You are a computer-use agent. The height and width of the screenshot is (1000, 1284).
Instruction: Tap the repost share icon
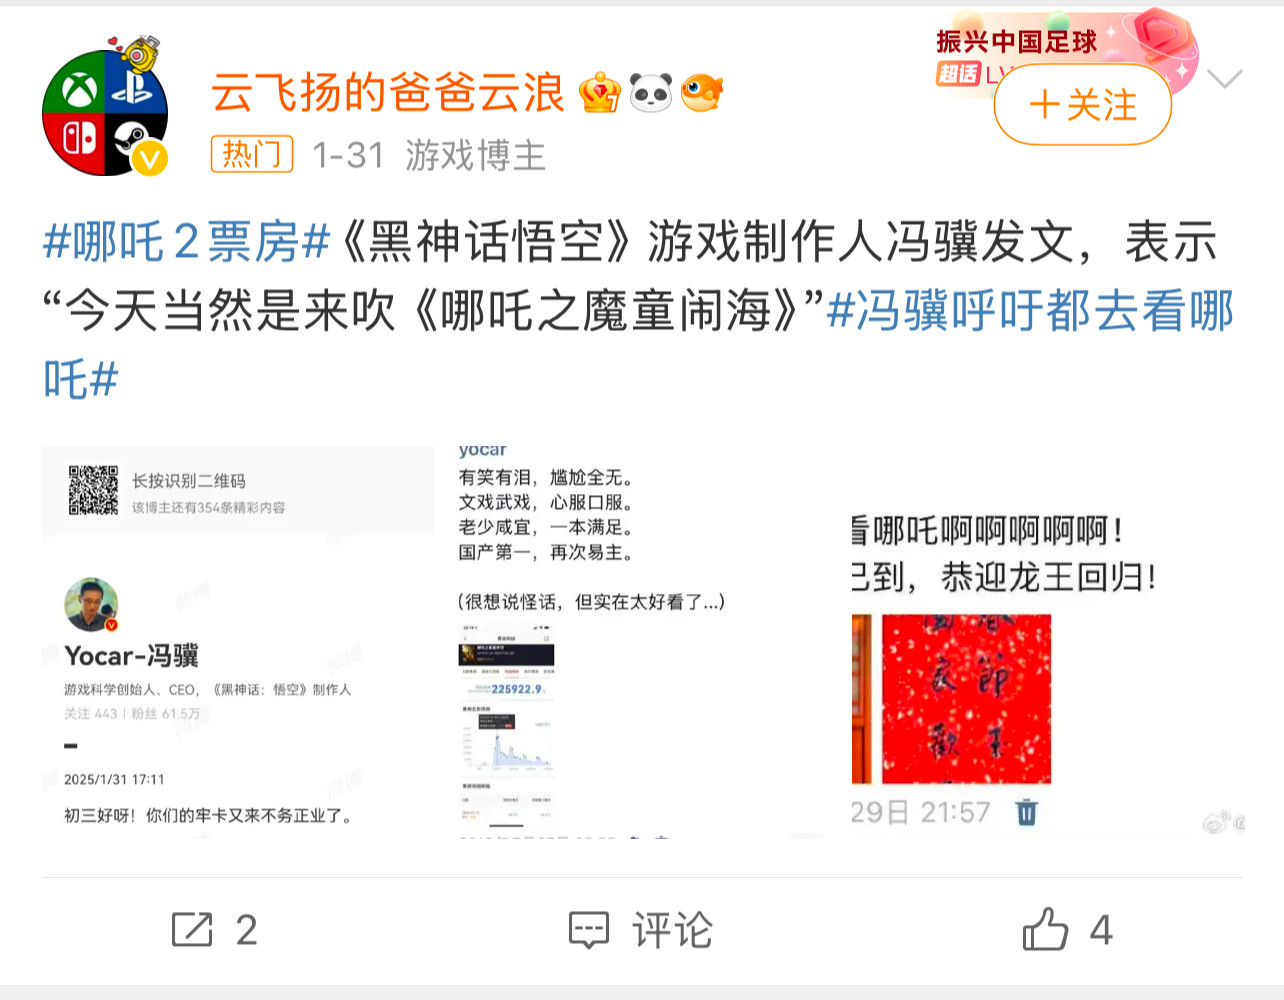click(x=192, y=930)
